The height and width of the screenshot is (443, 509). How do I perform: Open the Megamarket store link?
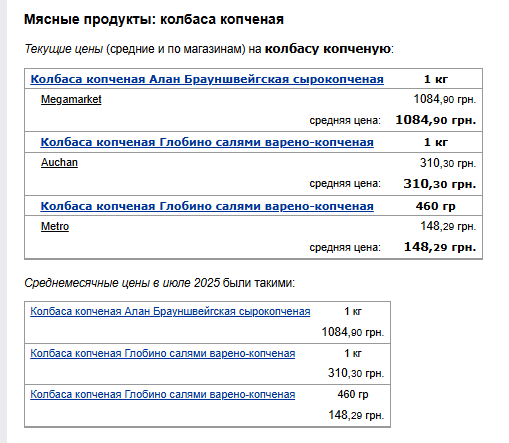(x=71, y=99)
